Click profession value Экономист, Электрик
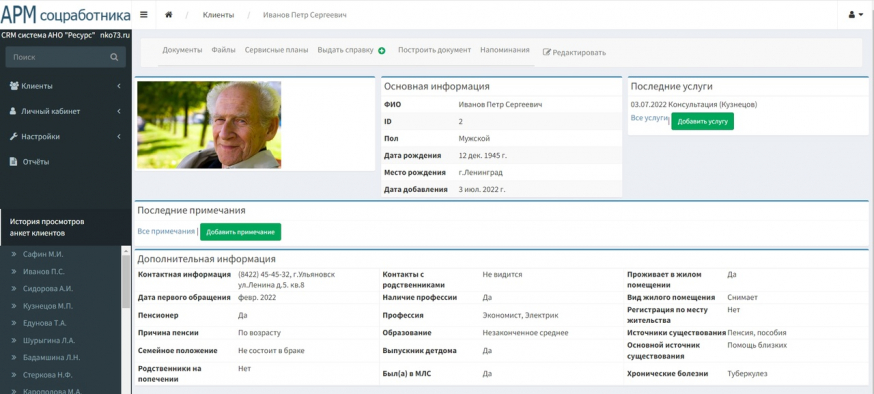The width and height of the screenshot is (874, 394). click(x=520, y=315)
